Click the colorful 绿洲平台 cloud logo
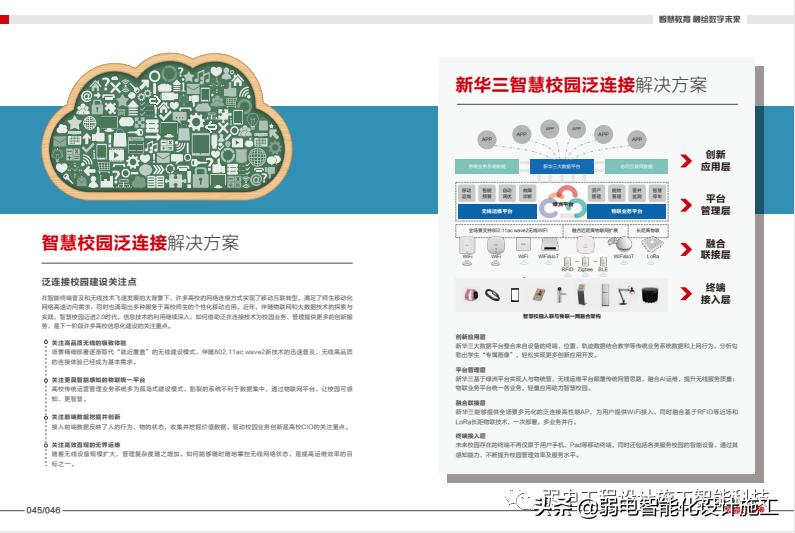 tap(562, 202)
